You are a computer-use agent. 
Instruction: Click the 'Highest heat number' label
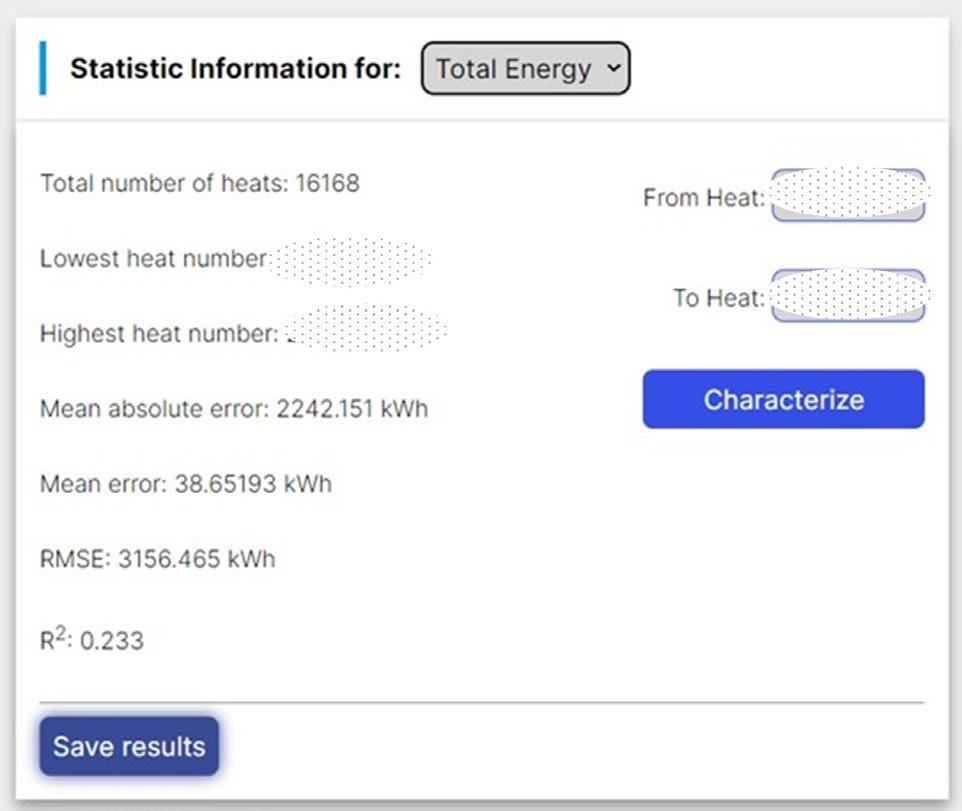158,334
